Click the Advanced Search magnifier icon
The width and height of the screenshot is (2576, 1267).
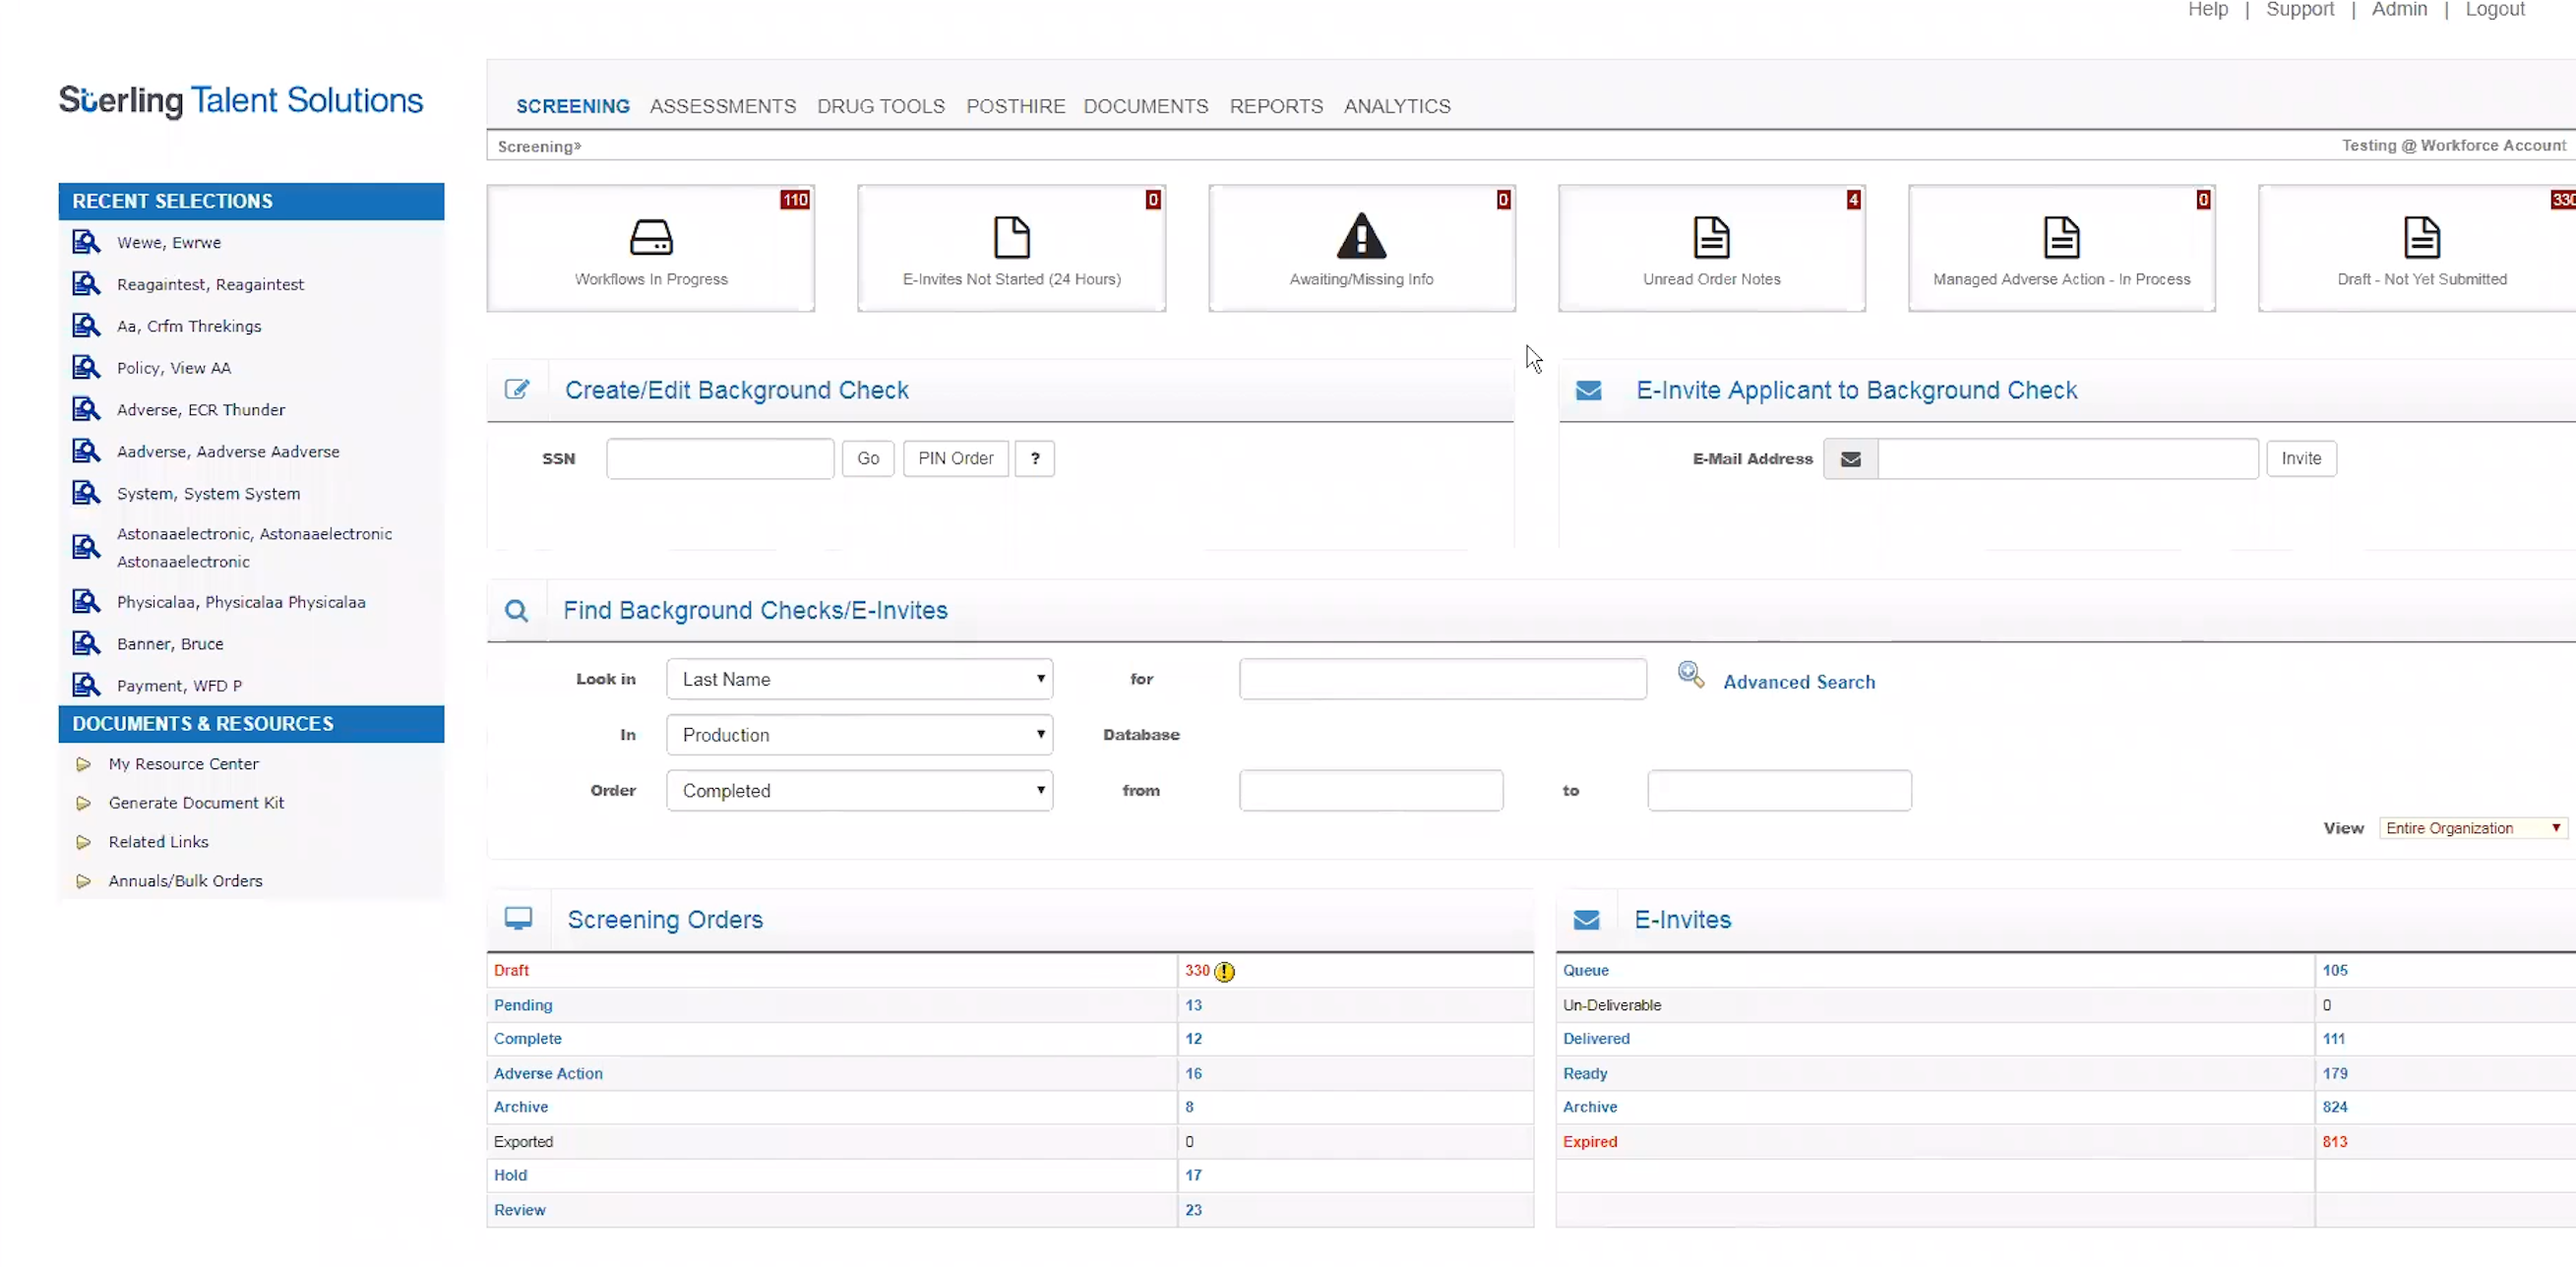(1690, 675)
